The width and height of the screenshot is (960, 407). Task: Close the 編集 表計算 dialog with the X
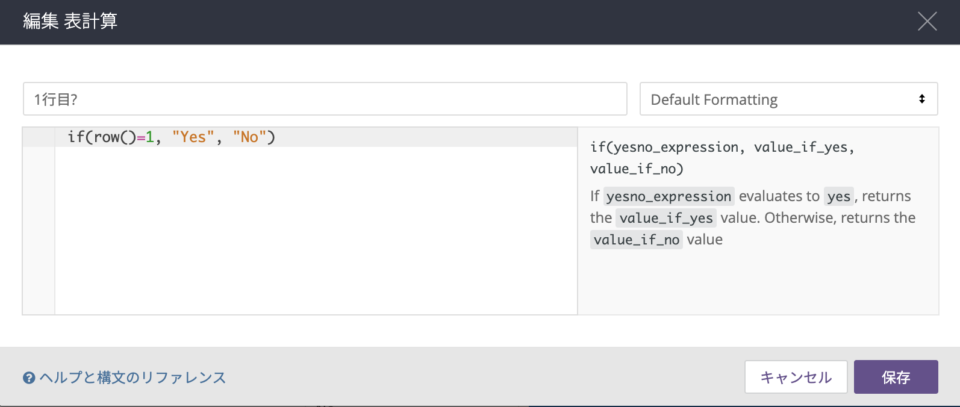click(x=927, y=21)
